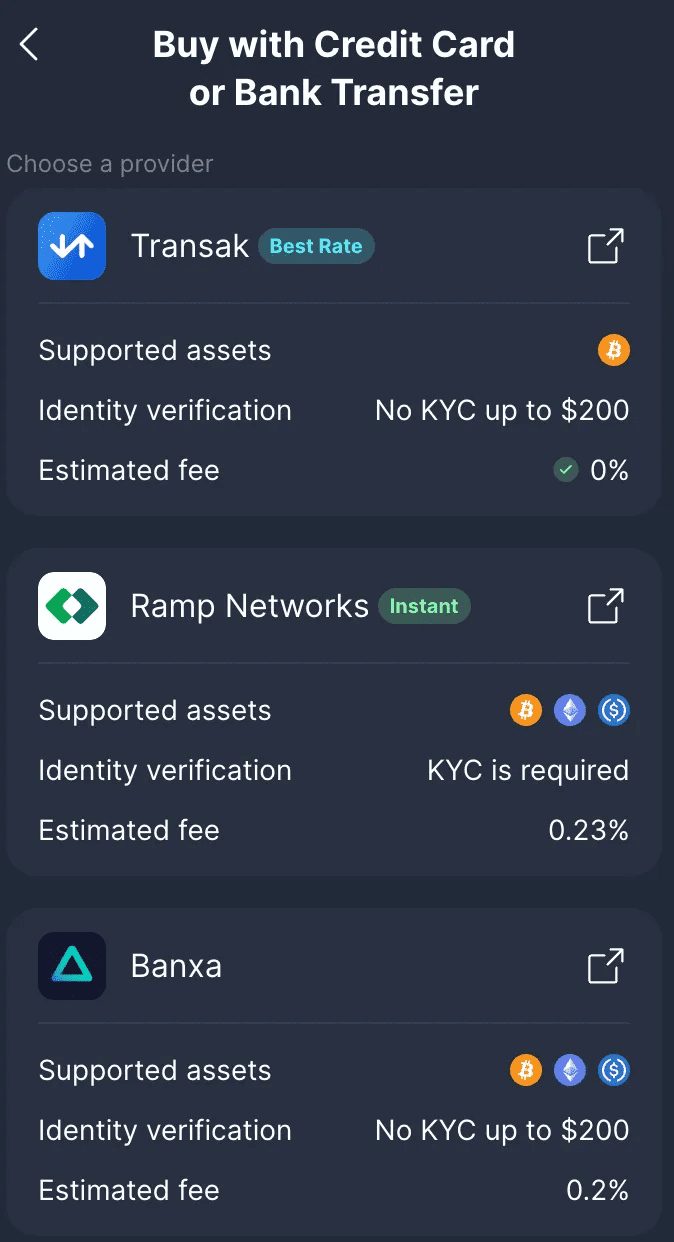Click the Ethereum icon in Banxa supported assets
674x1242 pixels.
(x=569, y=1070)
